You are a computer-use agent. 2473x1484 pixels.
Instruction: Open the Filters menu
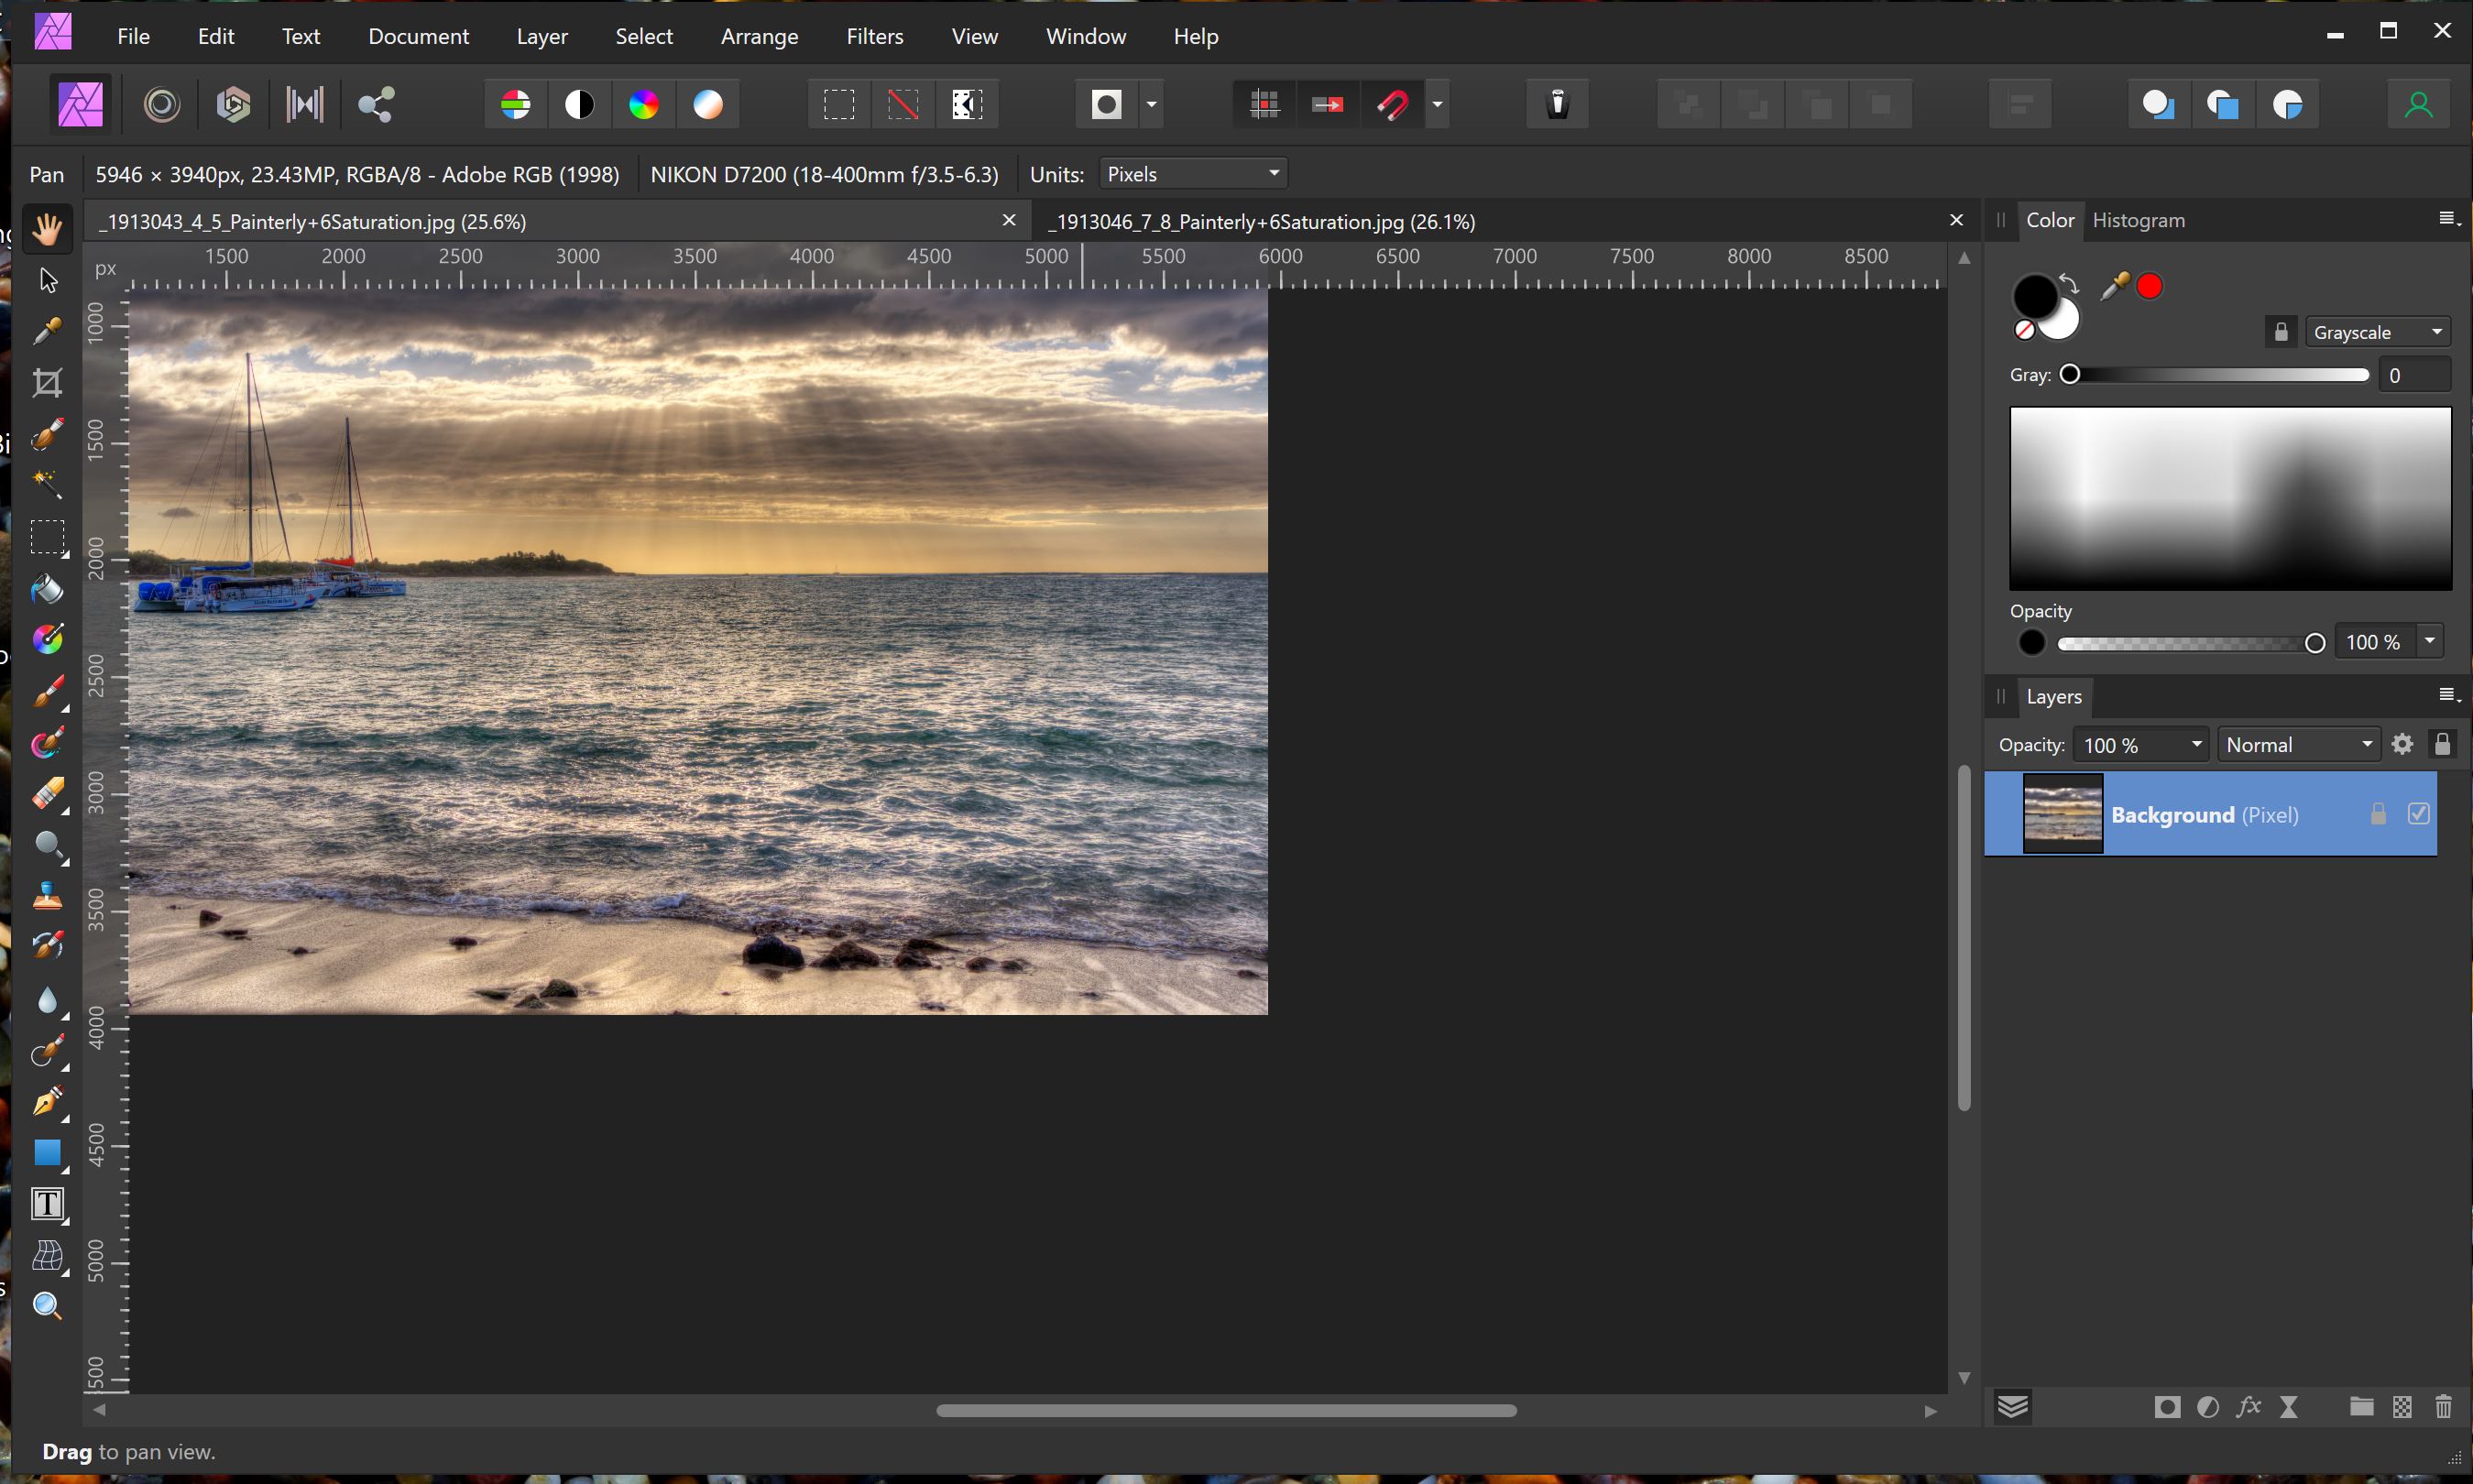tap(874, 36)
